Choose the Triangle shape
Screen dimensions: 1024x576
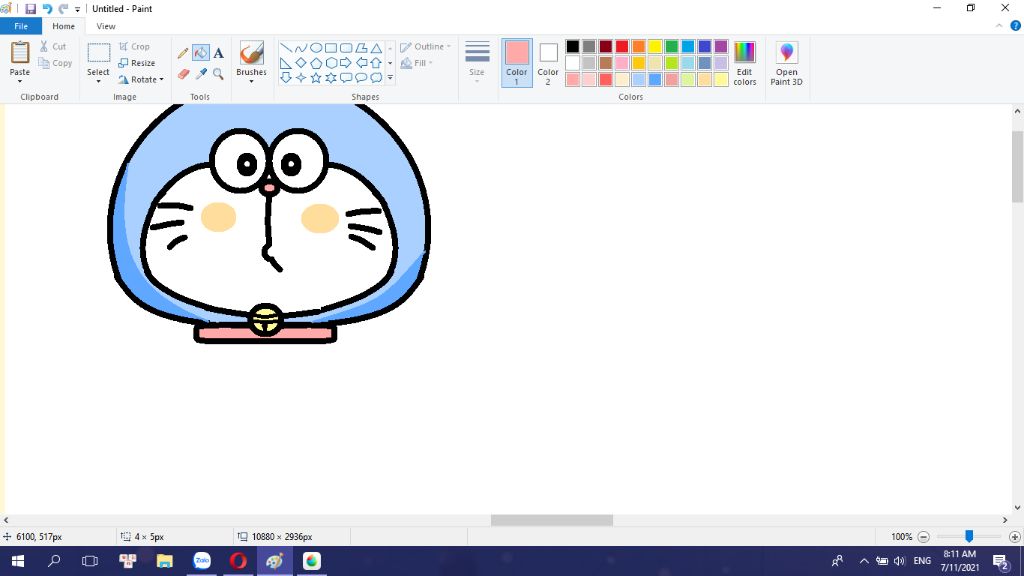[x=376, y=48]
